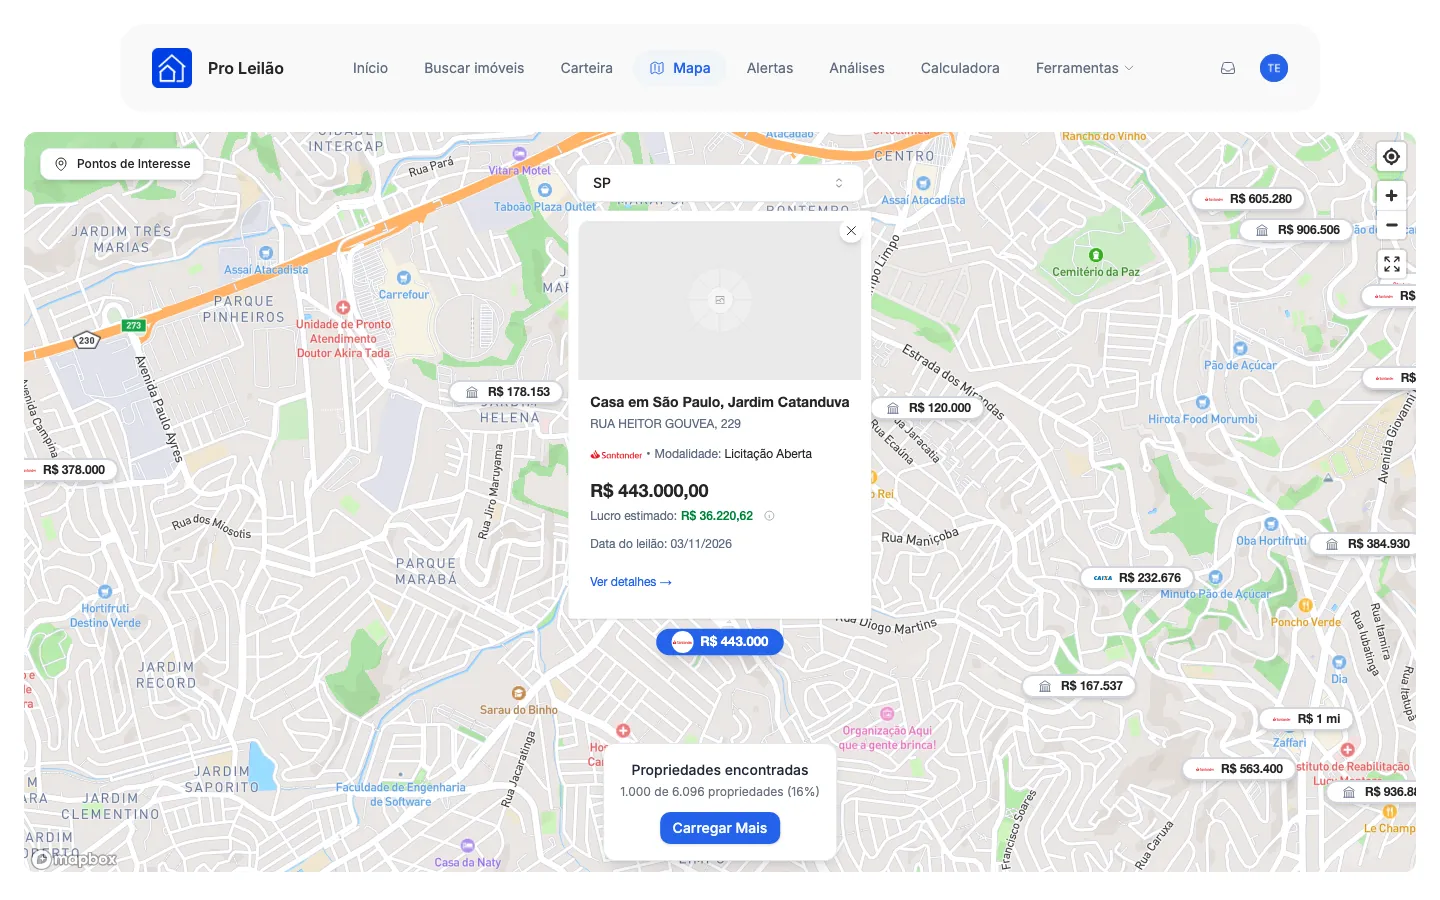Screen dimensions: 1440x900
Task: Click the Data do leilão date text
Action: 661,544
